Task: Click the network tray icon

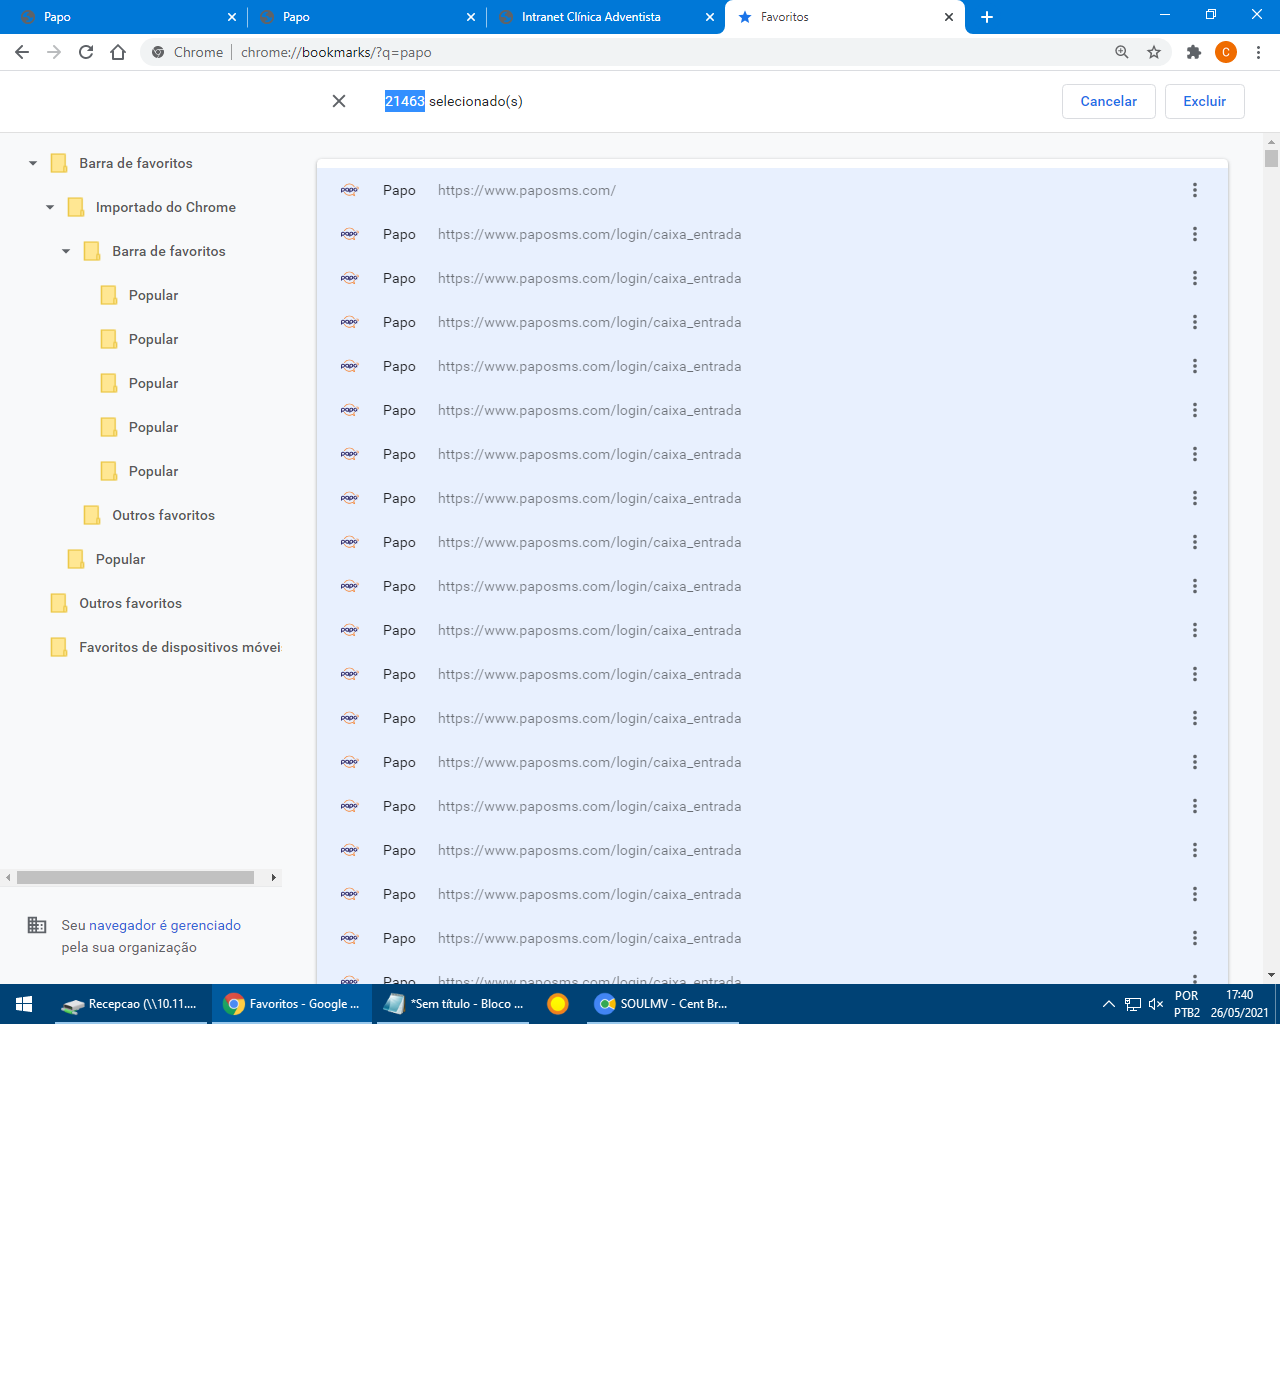Action: (1132, 1004)
